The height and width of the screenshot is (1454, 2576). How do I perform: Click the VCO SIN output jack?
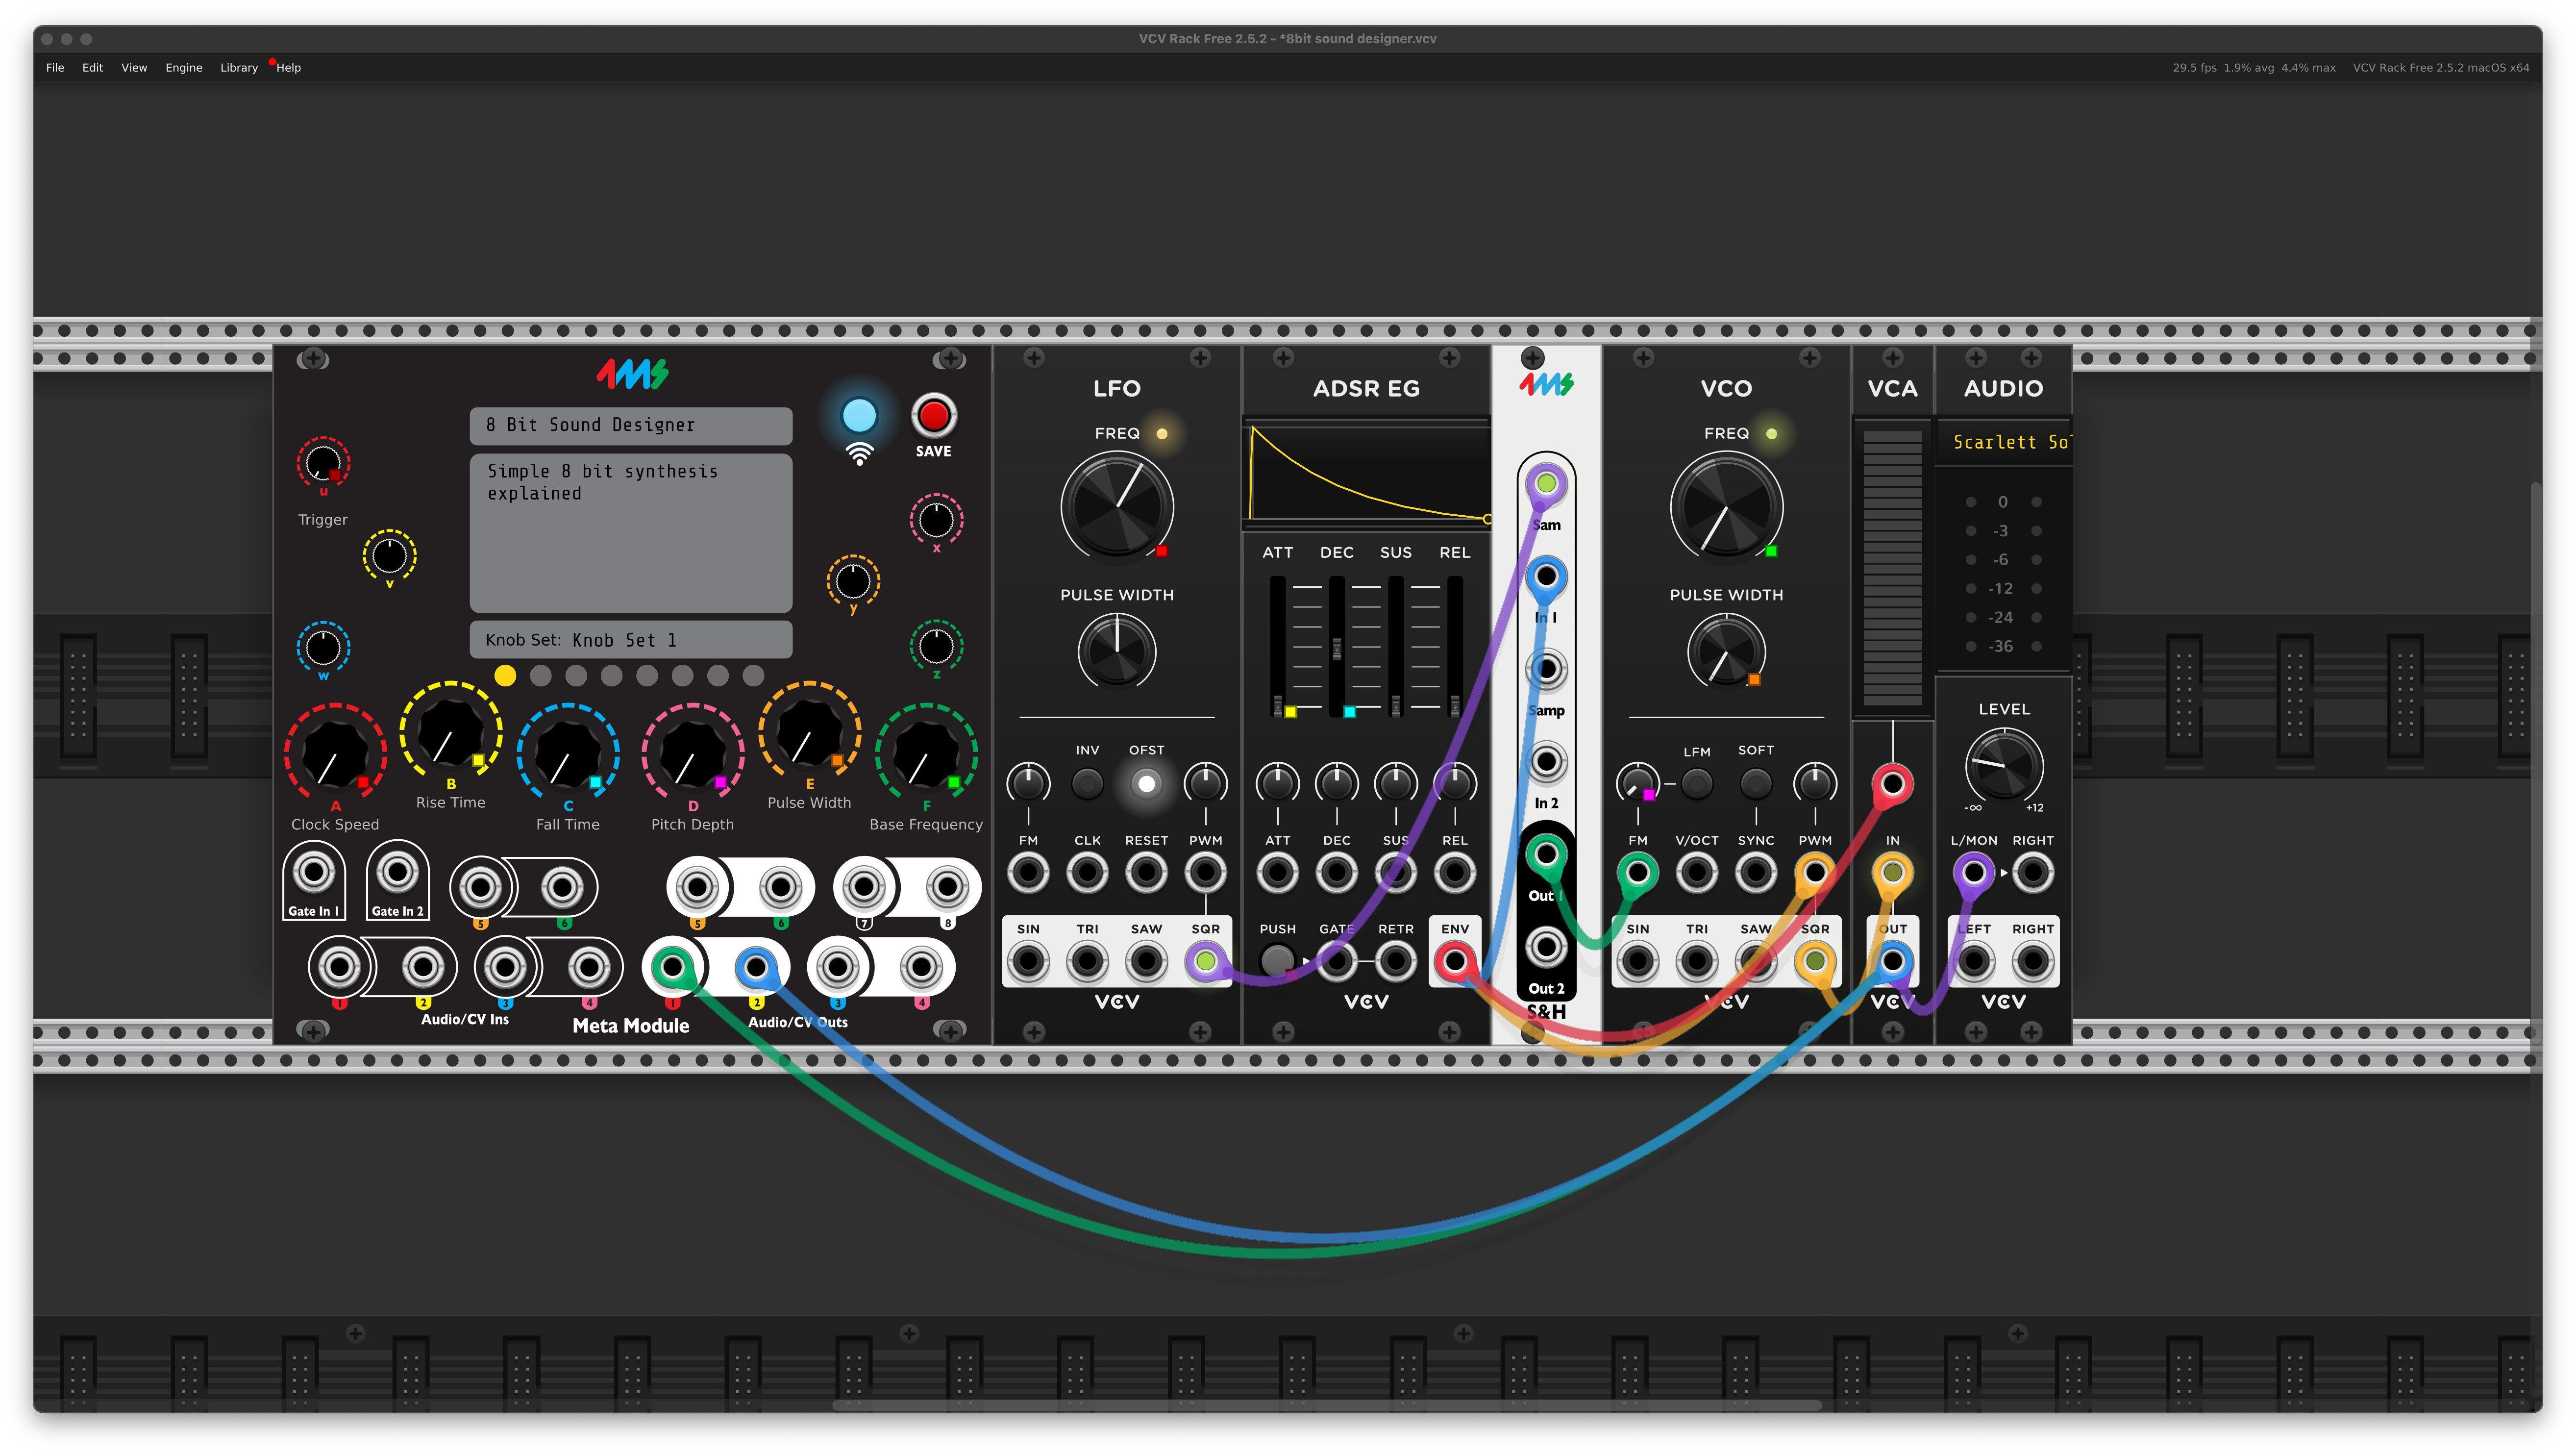[x=1637, y=961]
